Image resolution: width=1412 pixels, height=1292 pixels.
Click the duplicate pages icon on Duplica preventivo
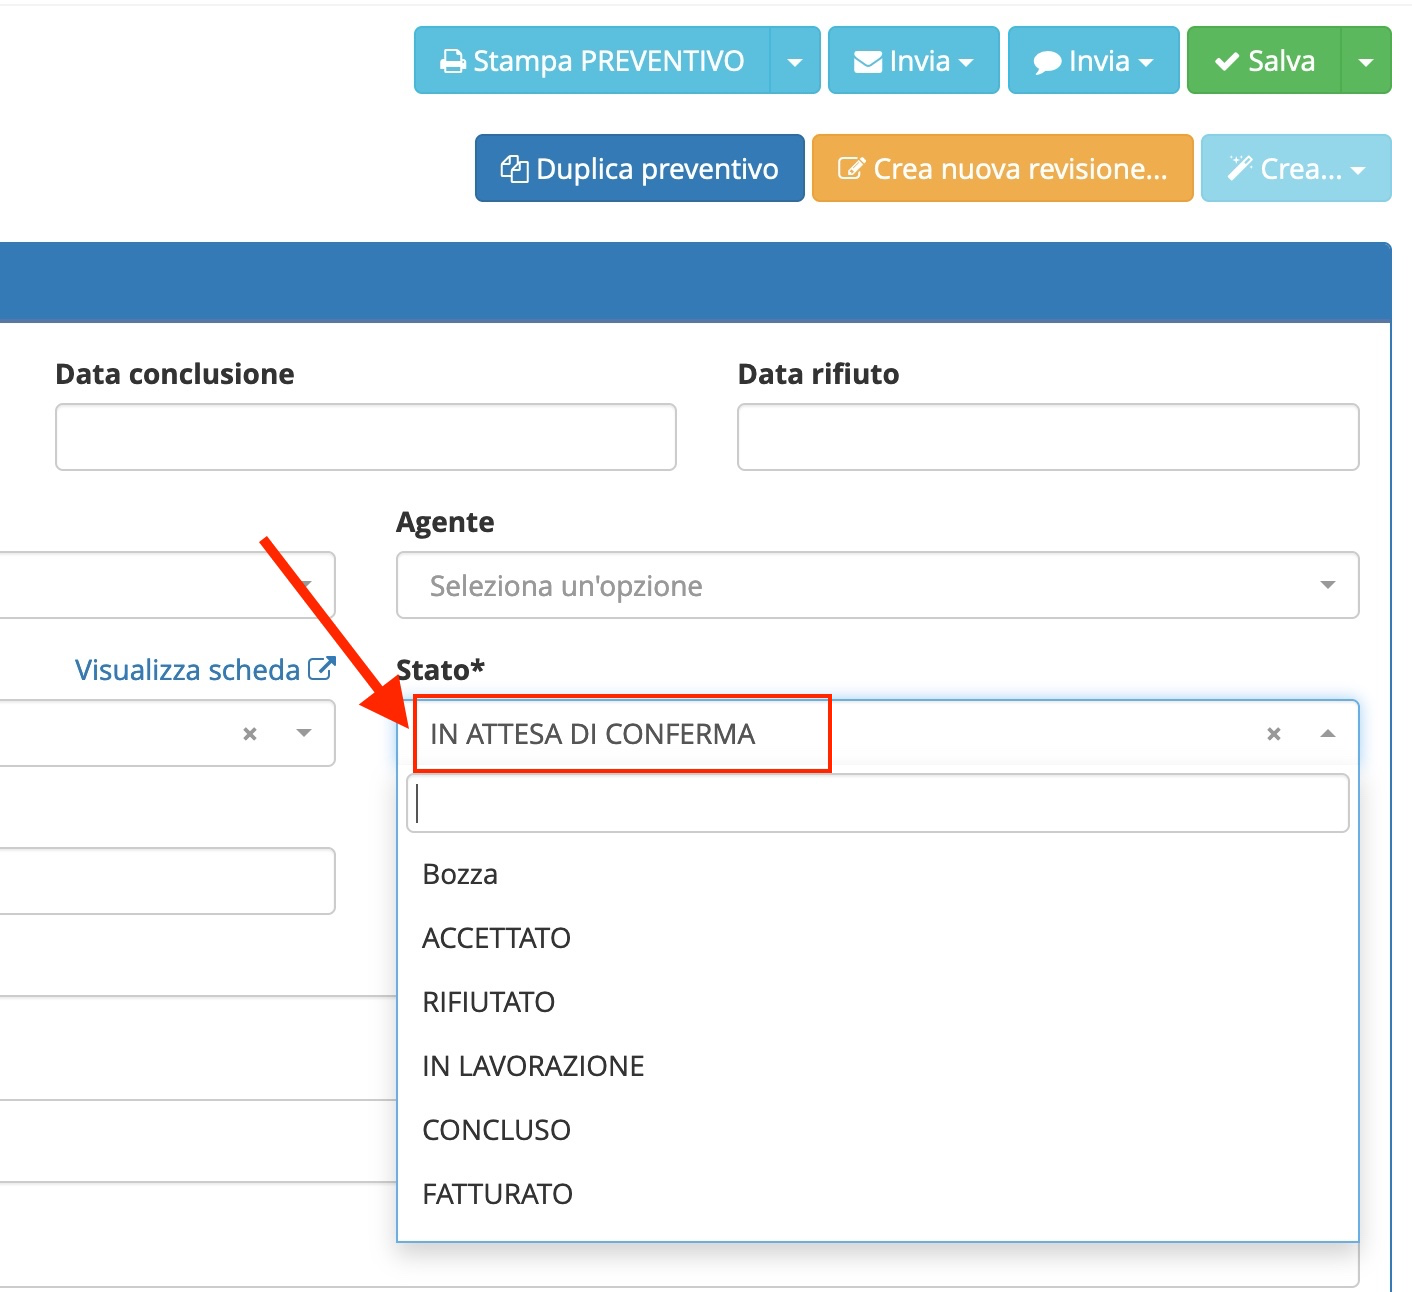[x=516, y=168]
